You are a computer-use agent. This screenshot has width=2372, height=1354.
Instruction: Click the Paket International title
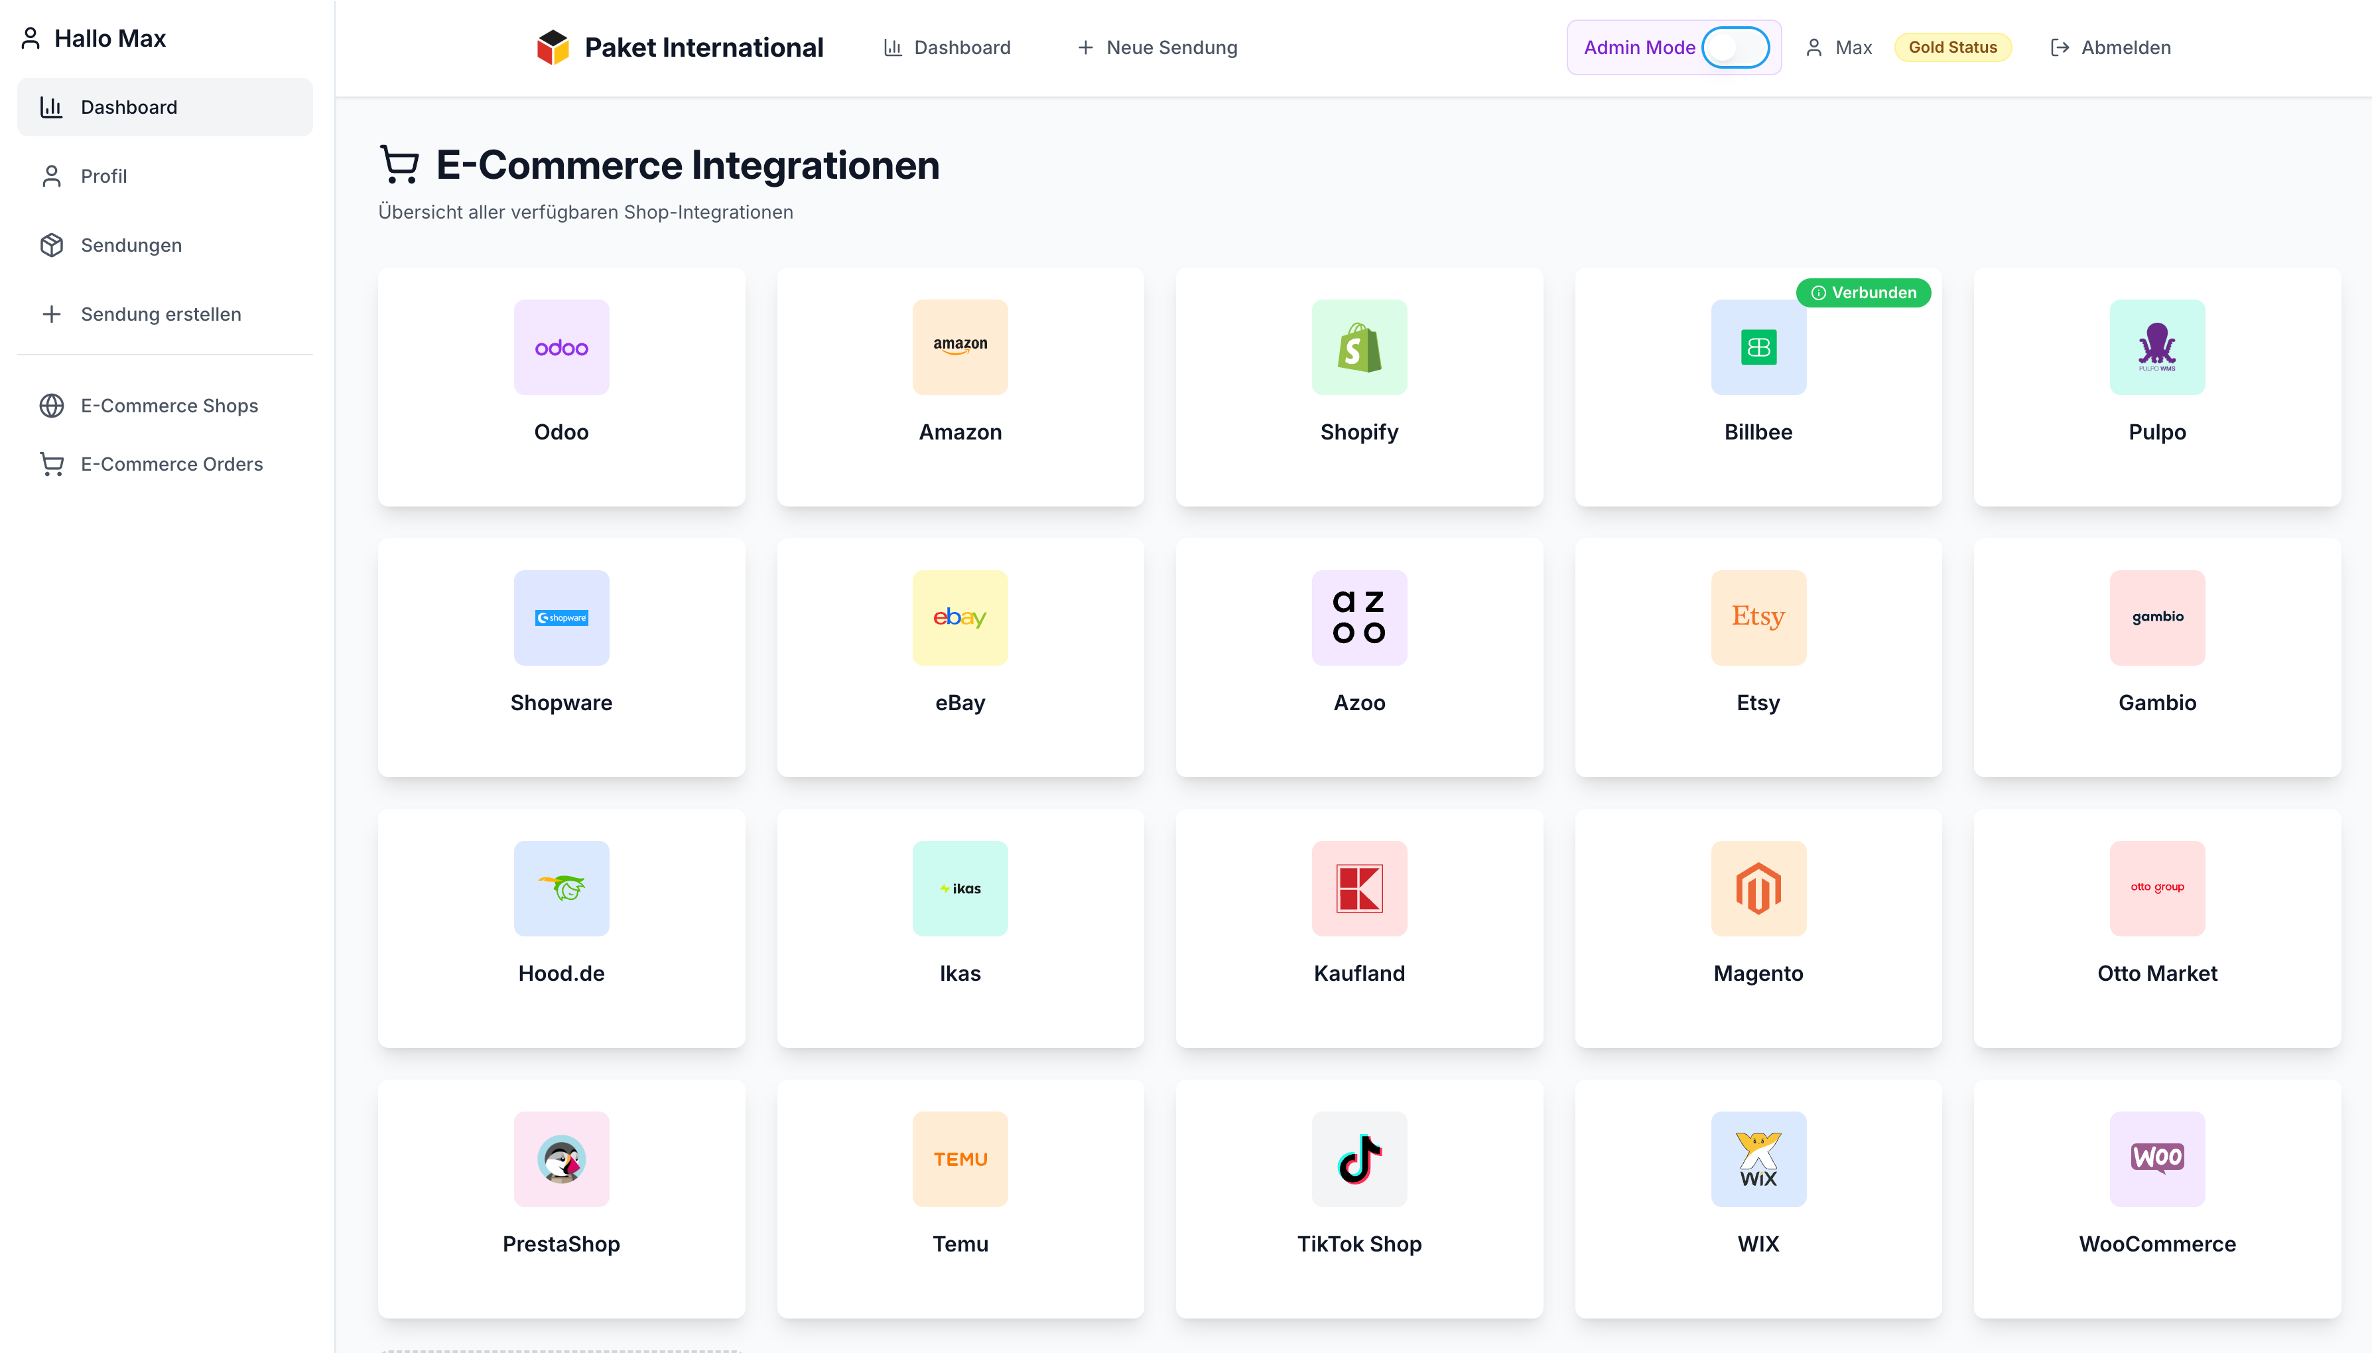(704, 47)
